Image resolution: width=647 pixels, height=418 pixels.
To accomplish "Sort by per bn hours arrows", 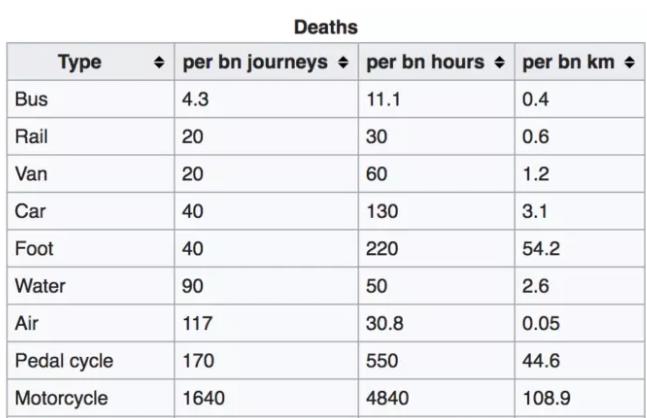I will point(499,62).
